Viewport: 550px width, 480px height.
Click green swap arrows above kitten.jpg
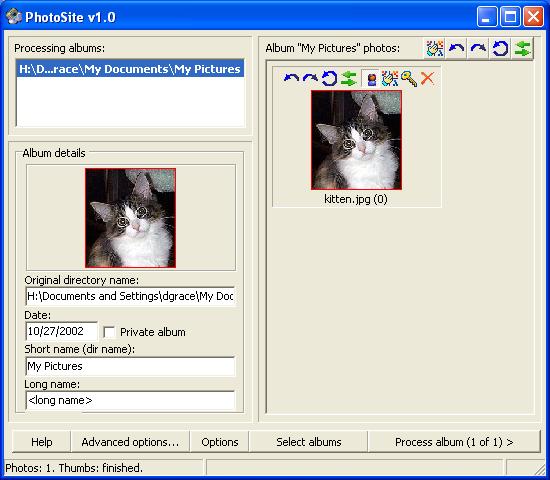[x=349, y=78]
